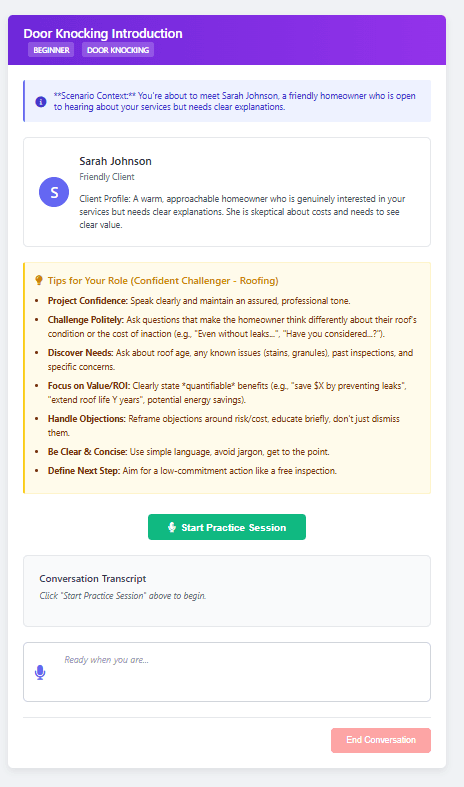Image resolution: width=464 pixels, height=787 pixels.
Task: Click the Scenario Context banner text
Action: click(x=235, y=101)
